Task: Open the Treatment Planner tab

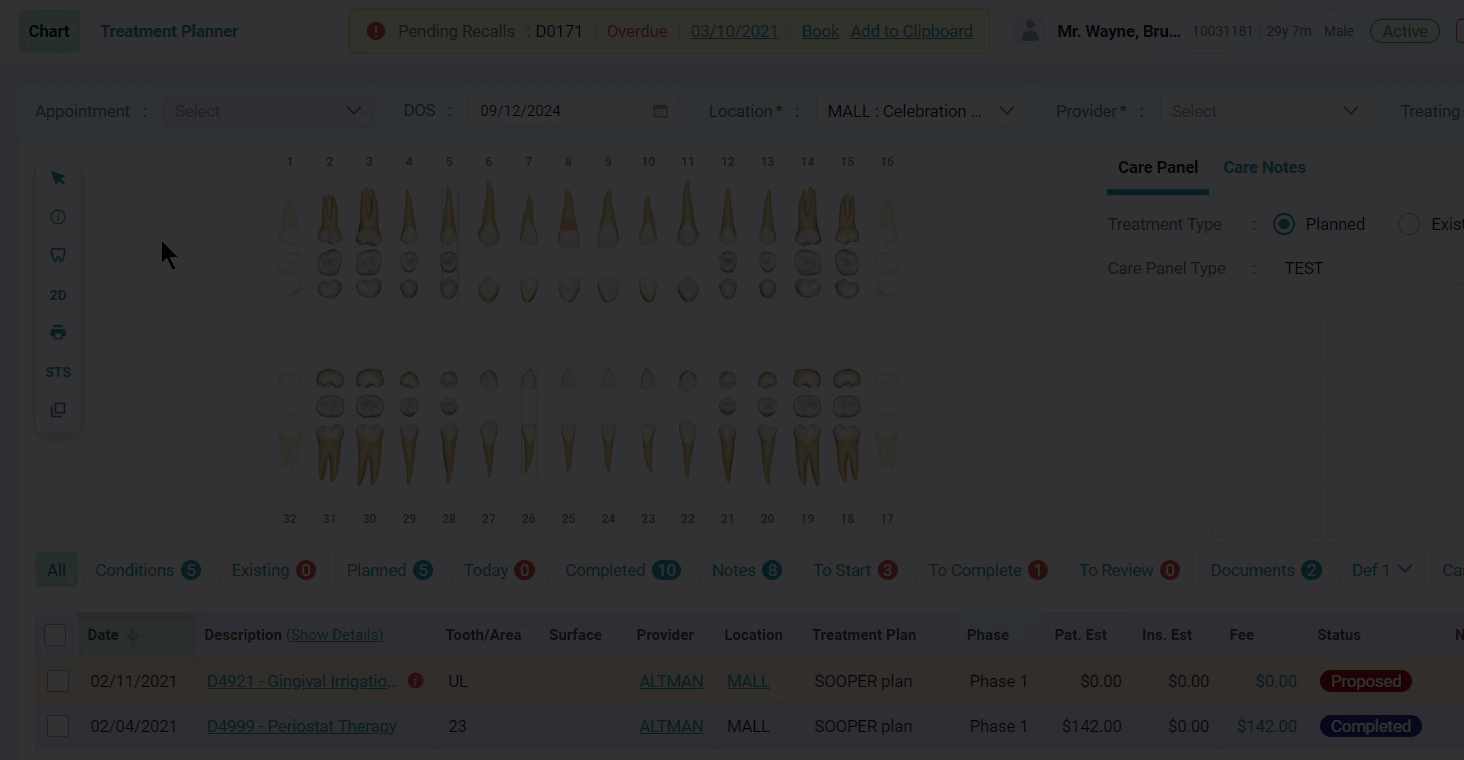Action: click(168, 31)
